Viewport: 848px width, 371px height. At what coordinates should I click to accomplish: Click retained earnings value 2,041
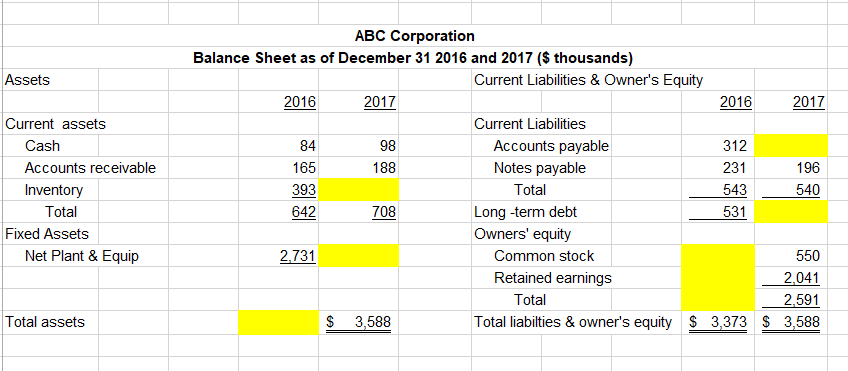point(802,278)
